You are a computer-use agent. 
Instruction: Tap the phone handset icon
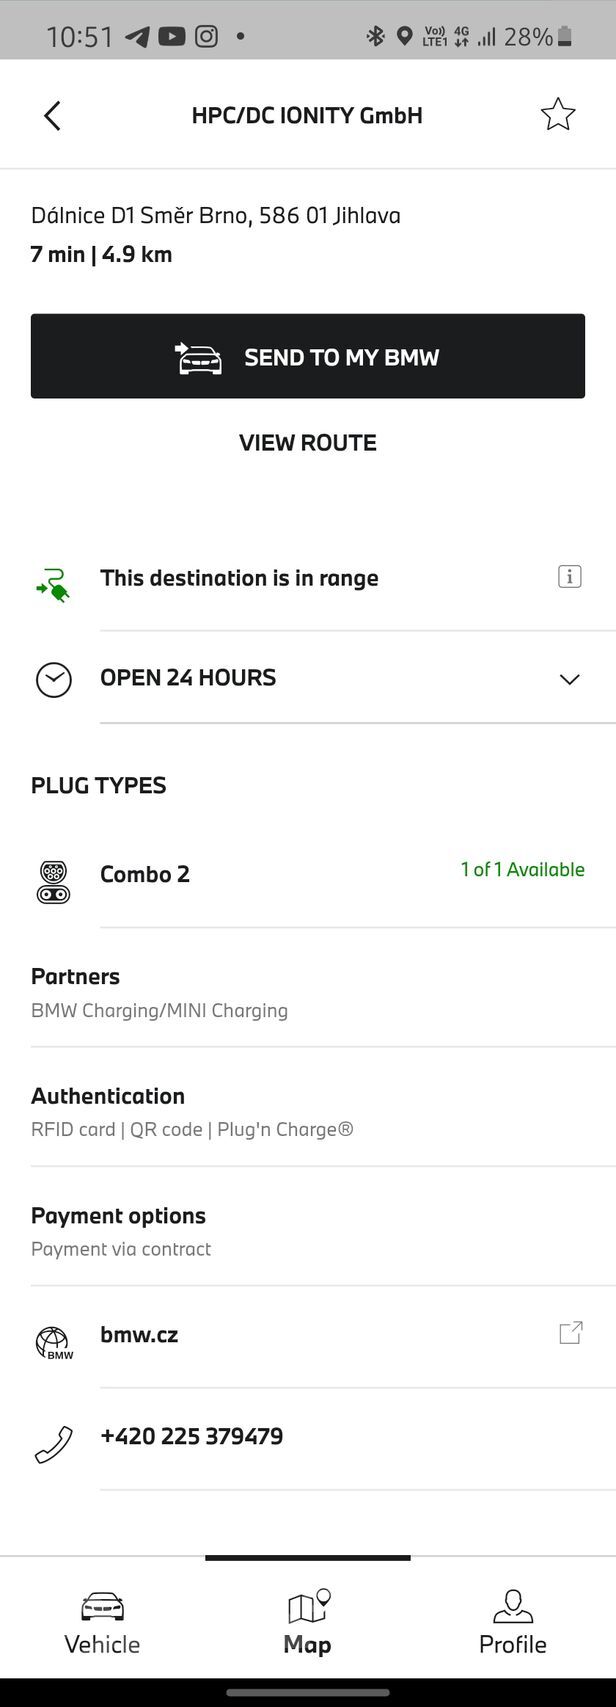click(53, 1441)
